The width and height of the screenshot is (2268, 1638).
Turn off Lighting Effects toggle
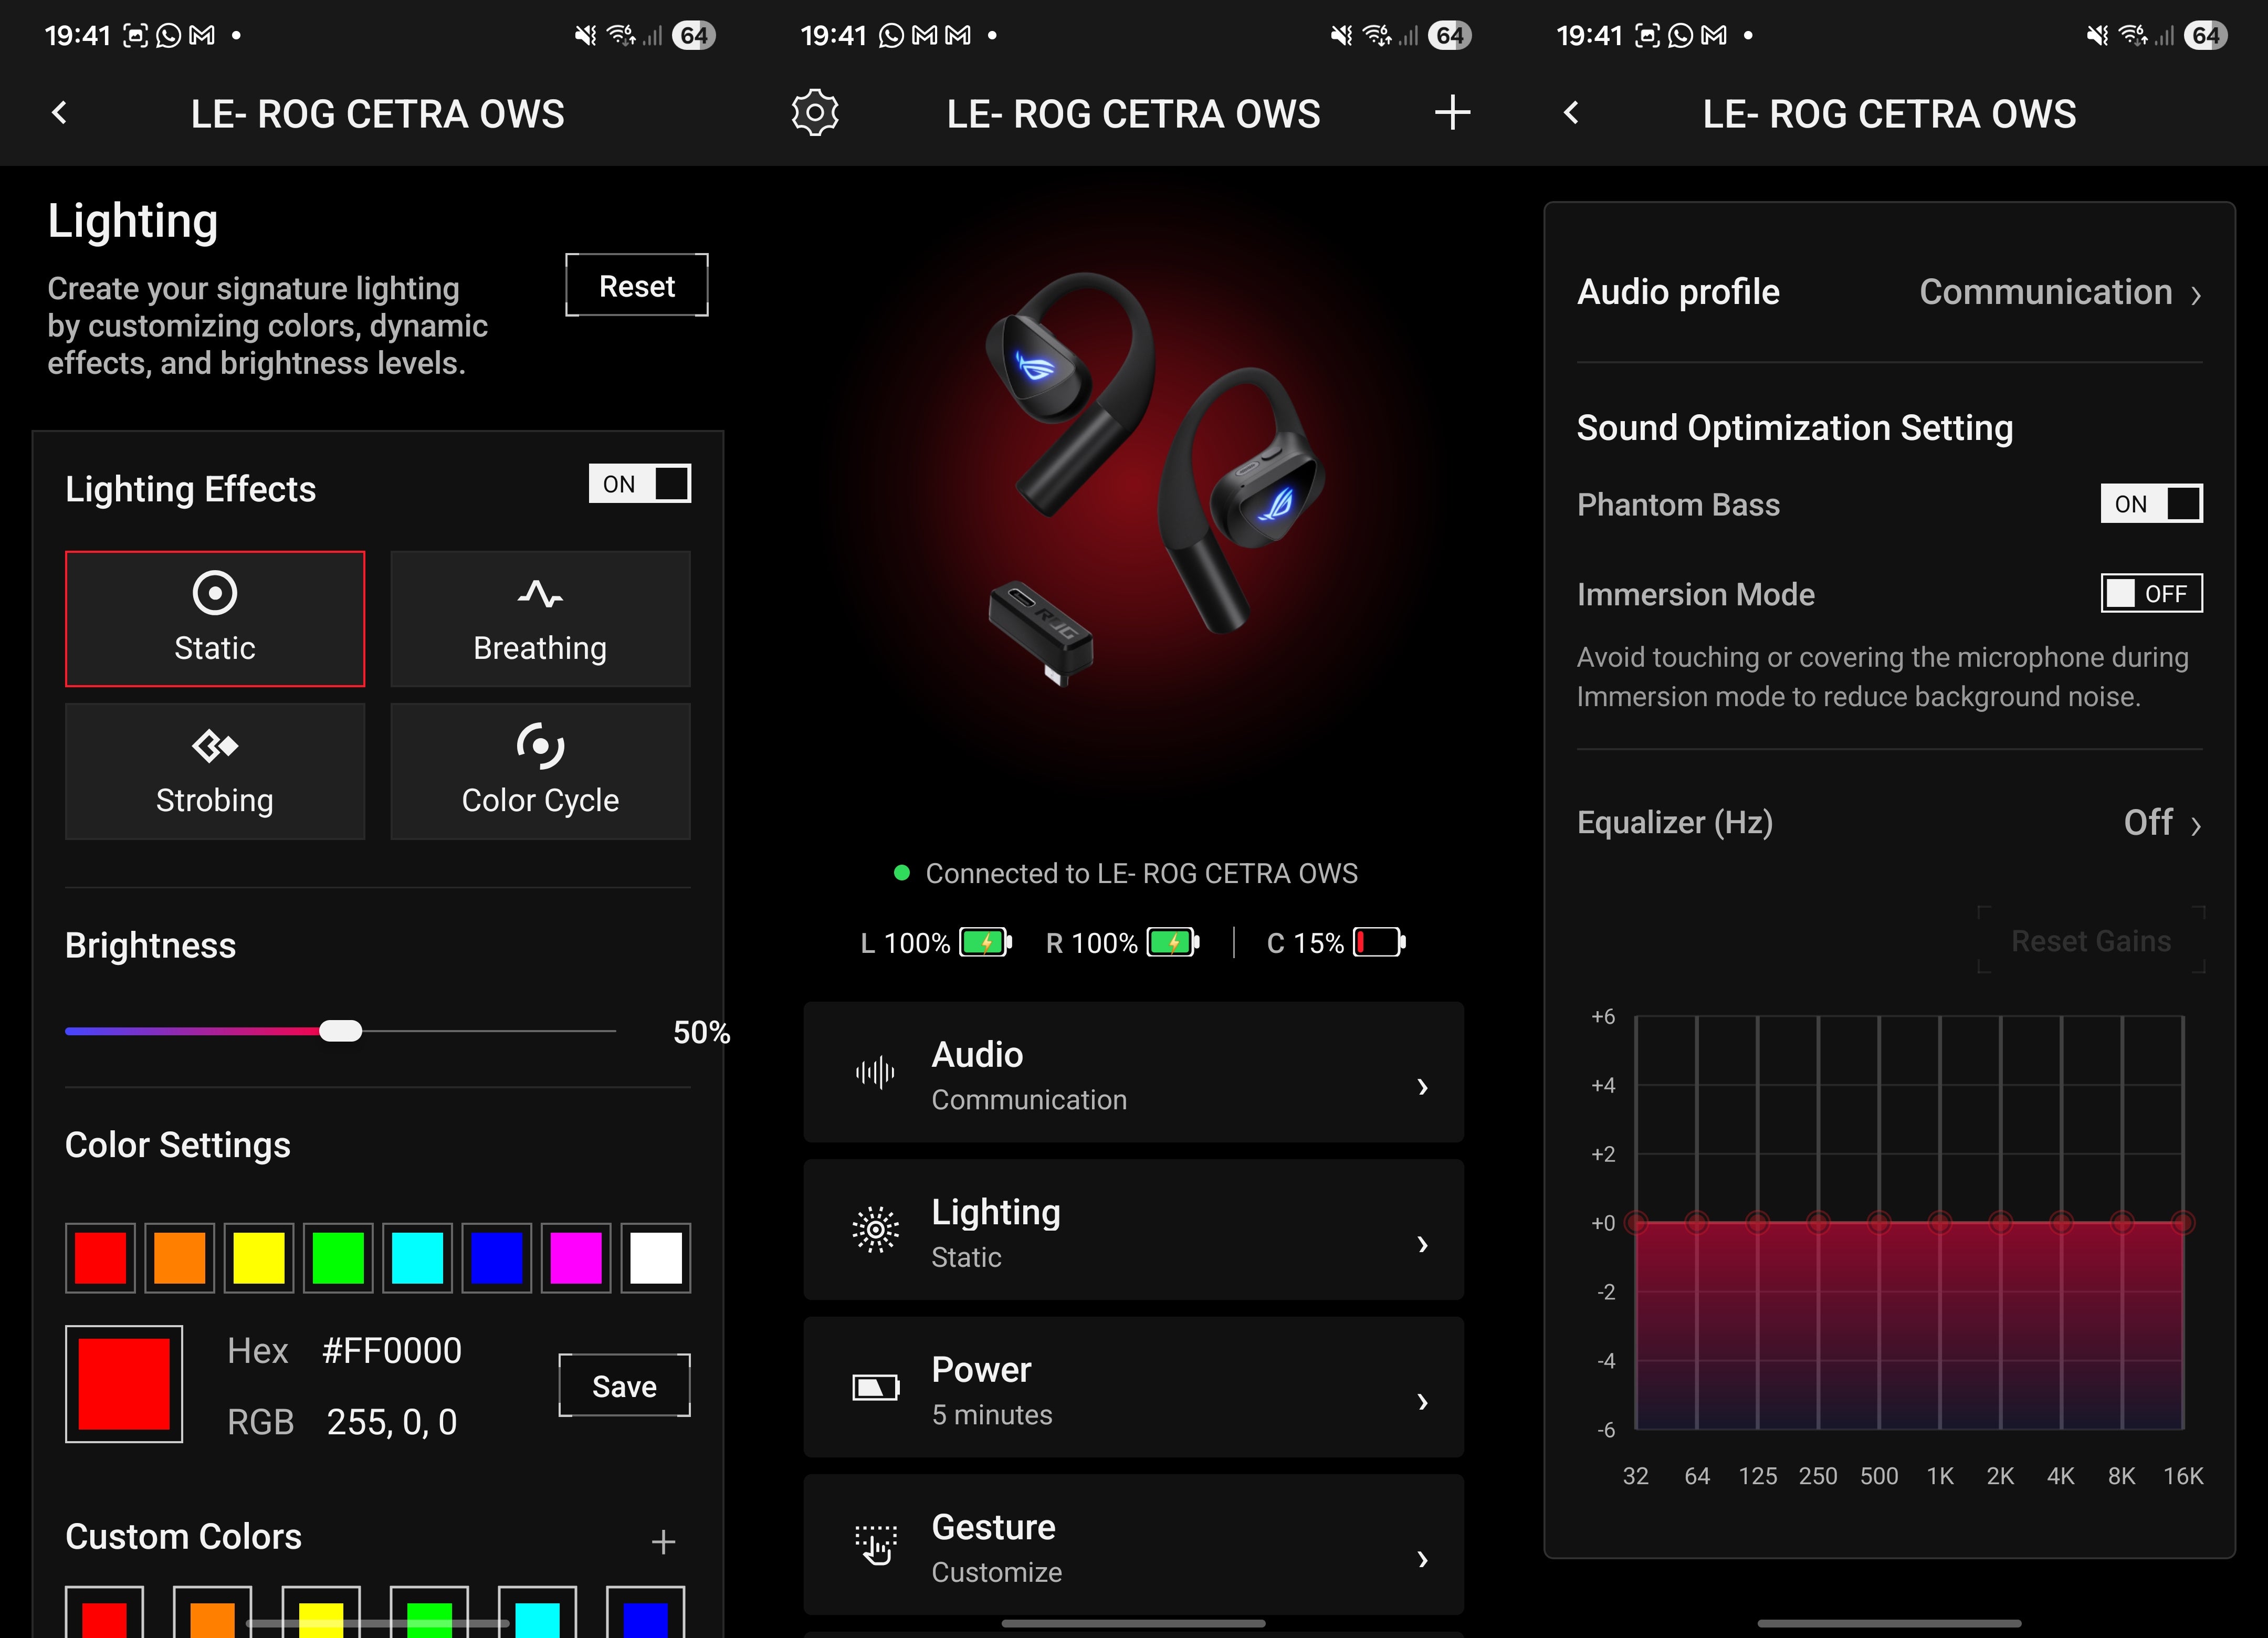640,484
